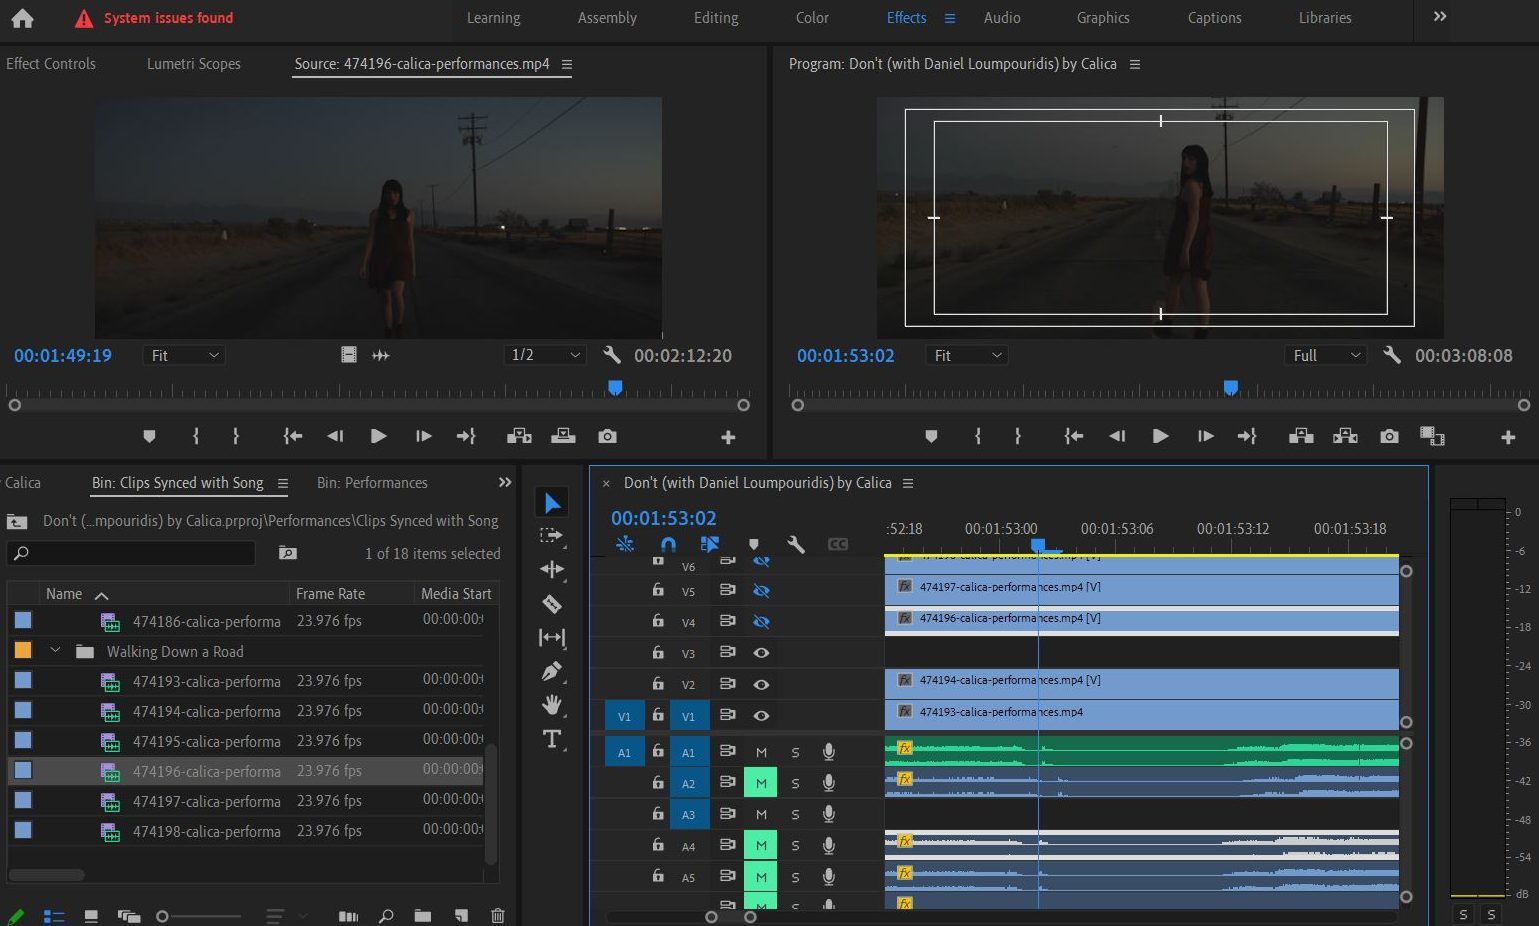Screen dimensions: 1539x926
Task: Step forward one frame in Program monitor
Action: (1205, 436)
